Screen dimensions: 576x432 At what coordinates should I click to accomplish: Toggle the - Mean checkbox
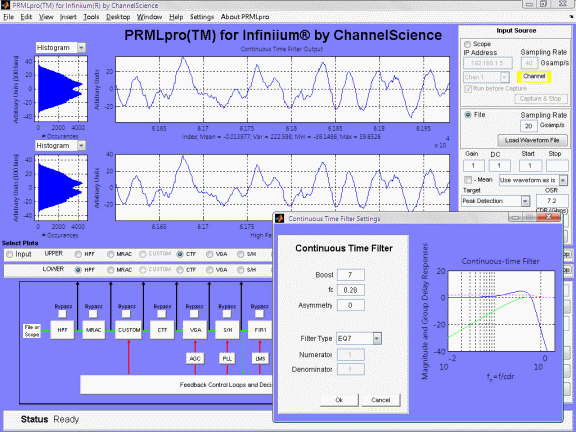[468, 180]
